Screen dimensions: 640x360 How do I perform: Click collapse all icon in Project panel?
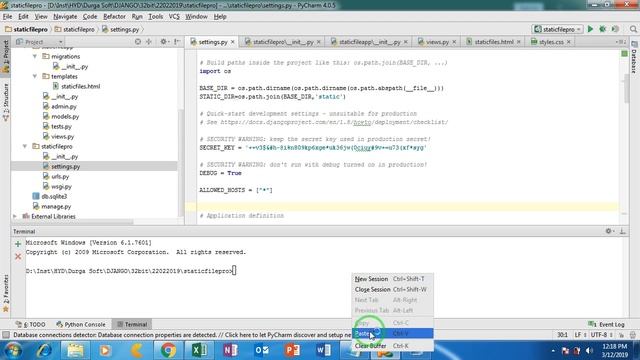point(149,42)
